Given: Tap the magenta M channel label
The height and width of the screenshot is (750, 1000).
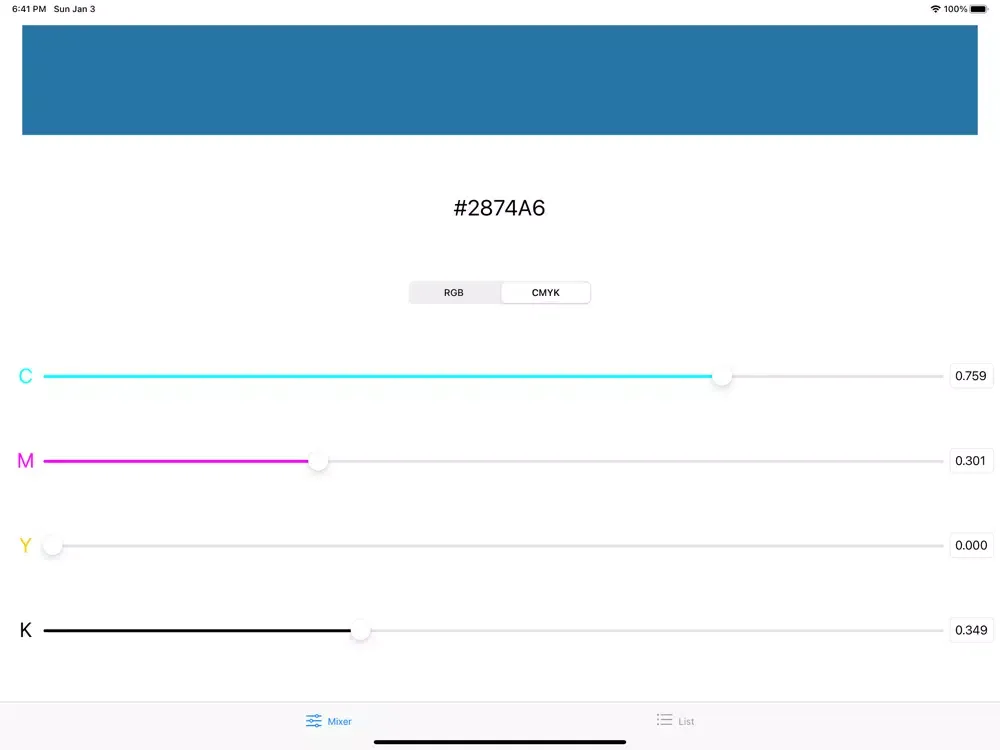Looking at the screenshot, I should pyautogui.click(x=26, y=461).
